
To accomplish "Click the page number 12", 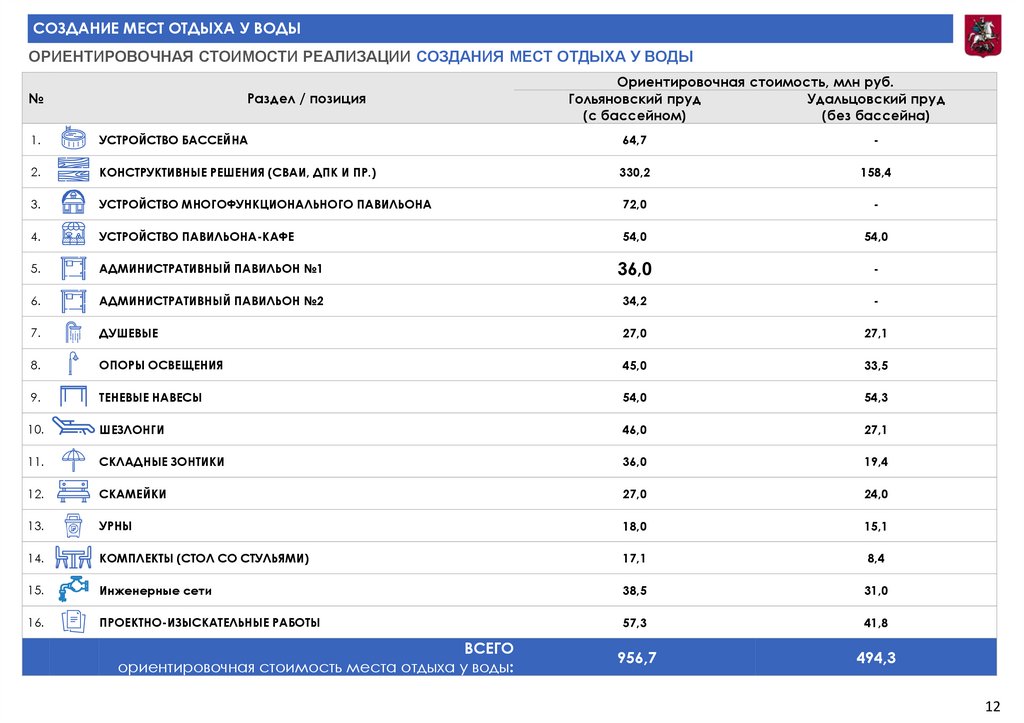I will 992,707.
